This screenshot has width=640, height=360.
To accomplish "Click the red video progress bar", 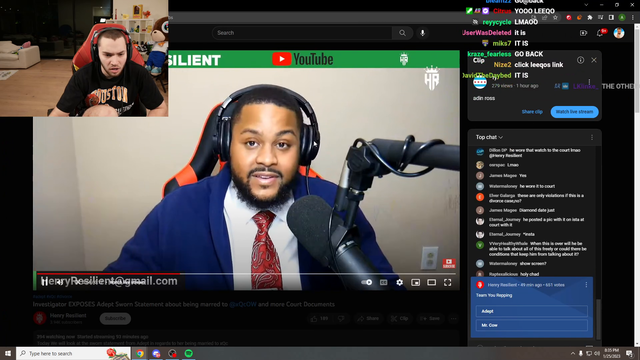I will click(108, 273).
